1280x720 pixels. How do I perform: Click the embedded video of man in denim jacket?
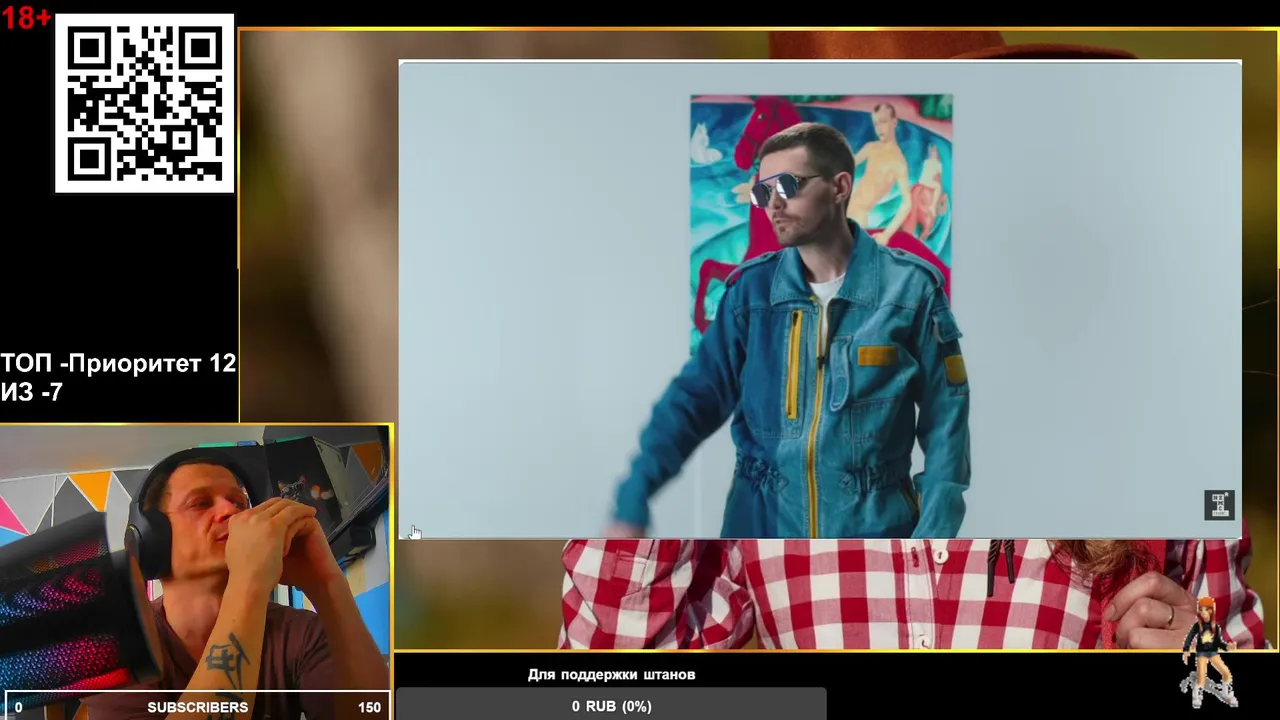[x=820, y=300]
